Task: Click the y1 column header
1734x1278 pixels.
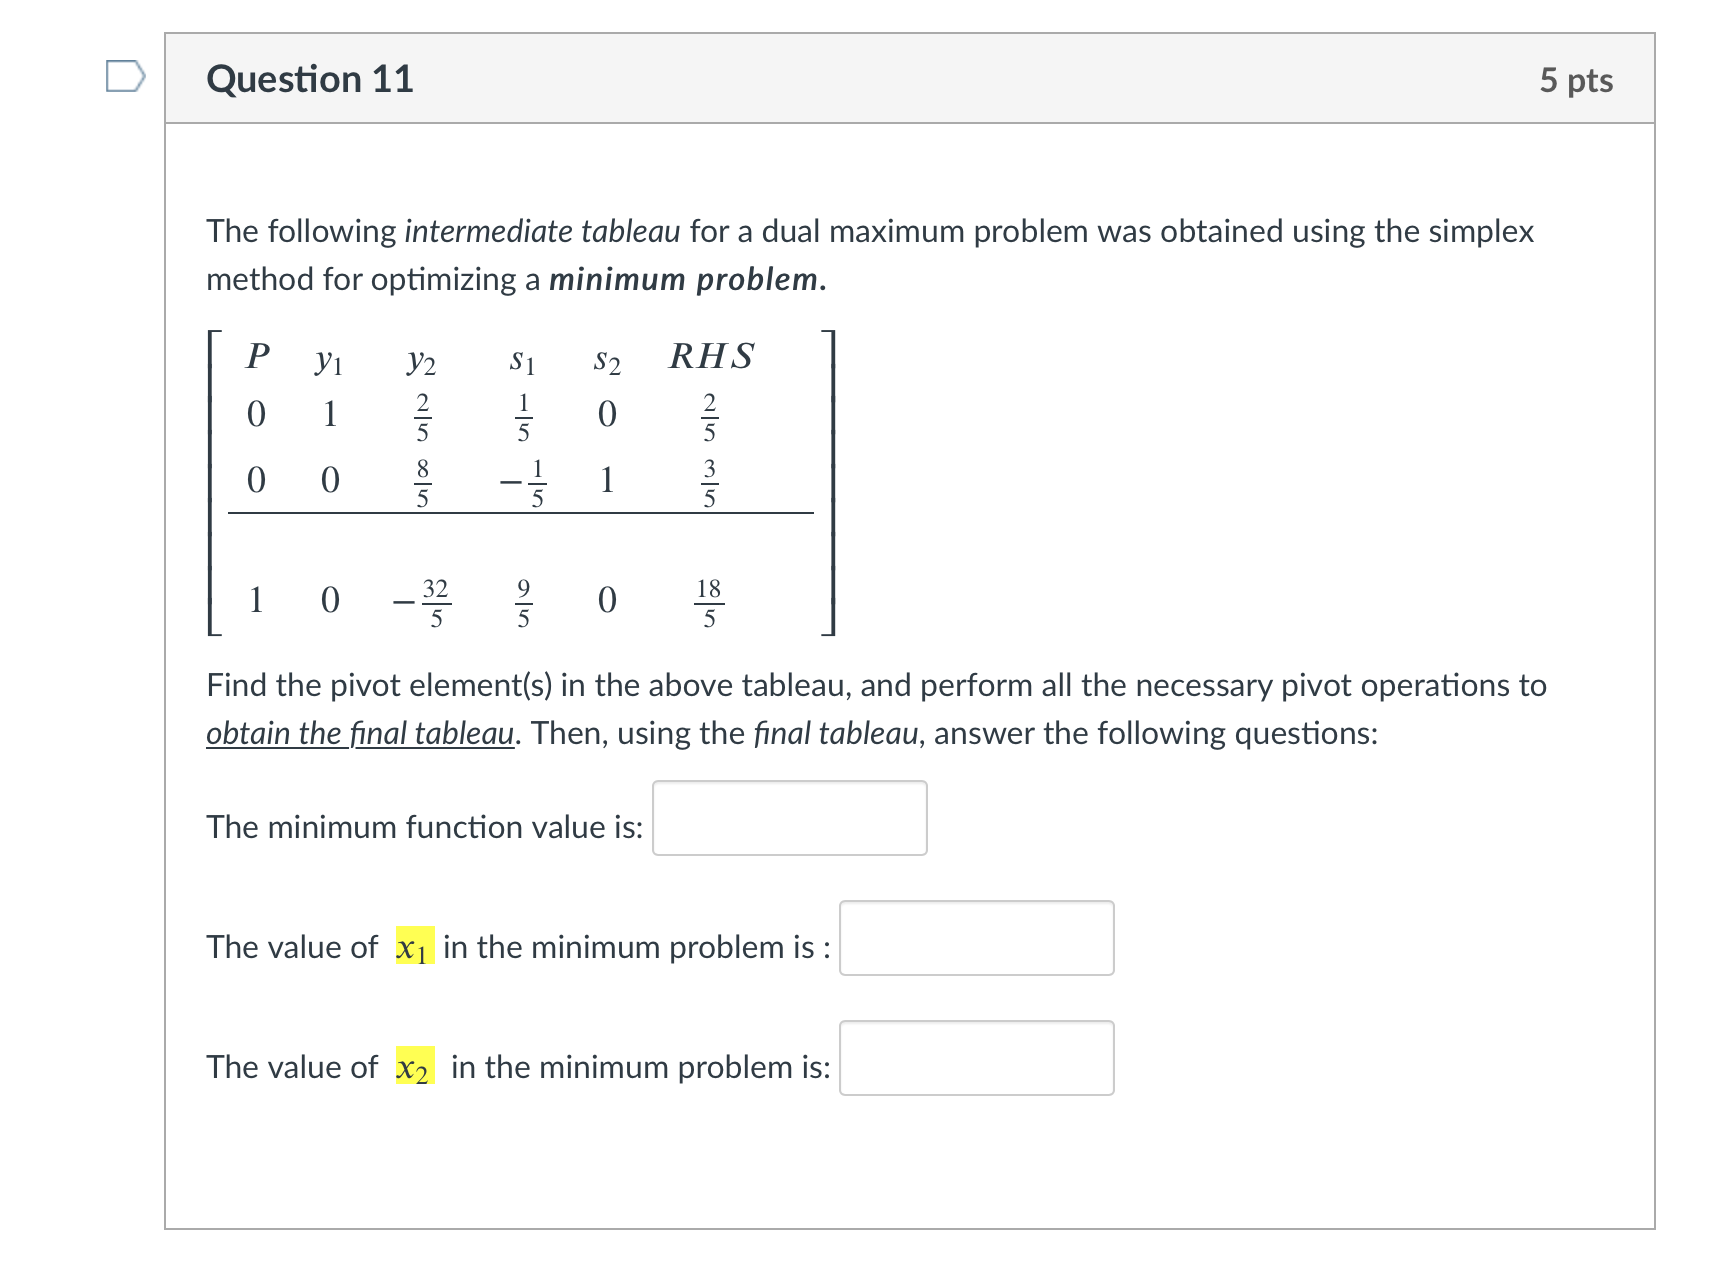Action: coord(328,360)
